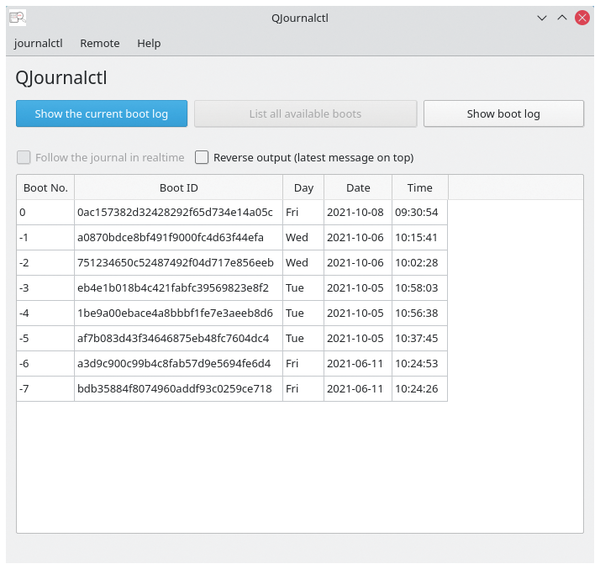This screenshot has width=600, height=569.
Task: Select boot ID 0ac157382d32428292f65d734e14a05c
Action: (179, 212)
